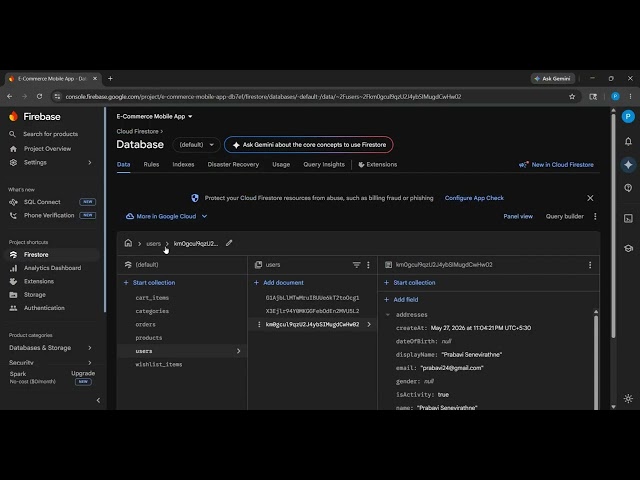Select the products collection
Image resolution: width=640 pixels, height=480 pixels.
point(149,338)
